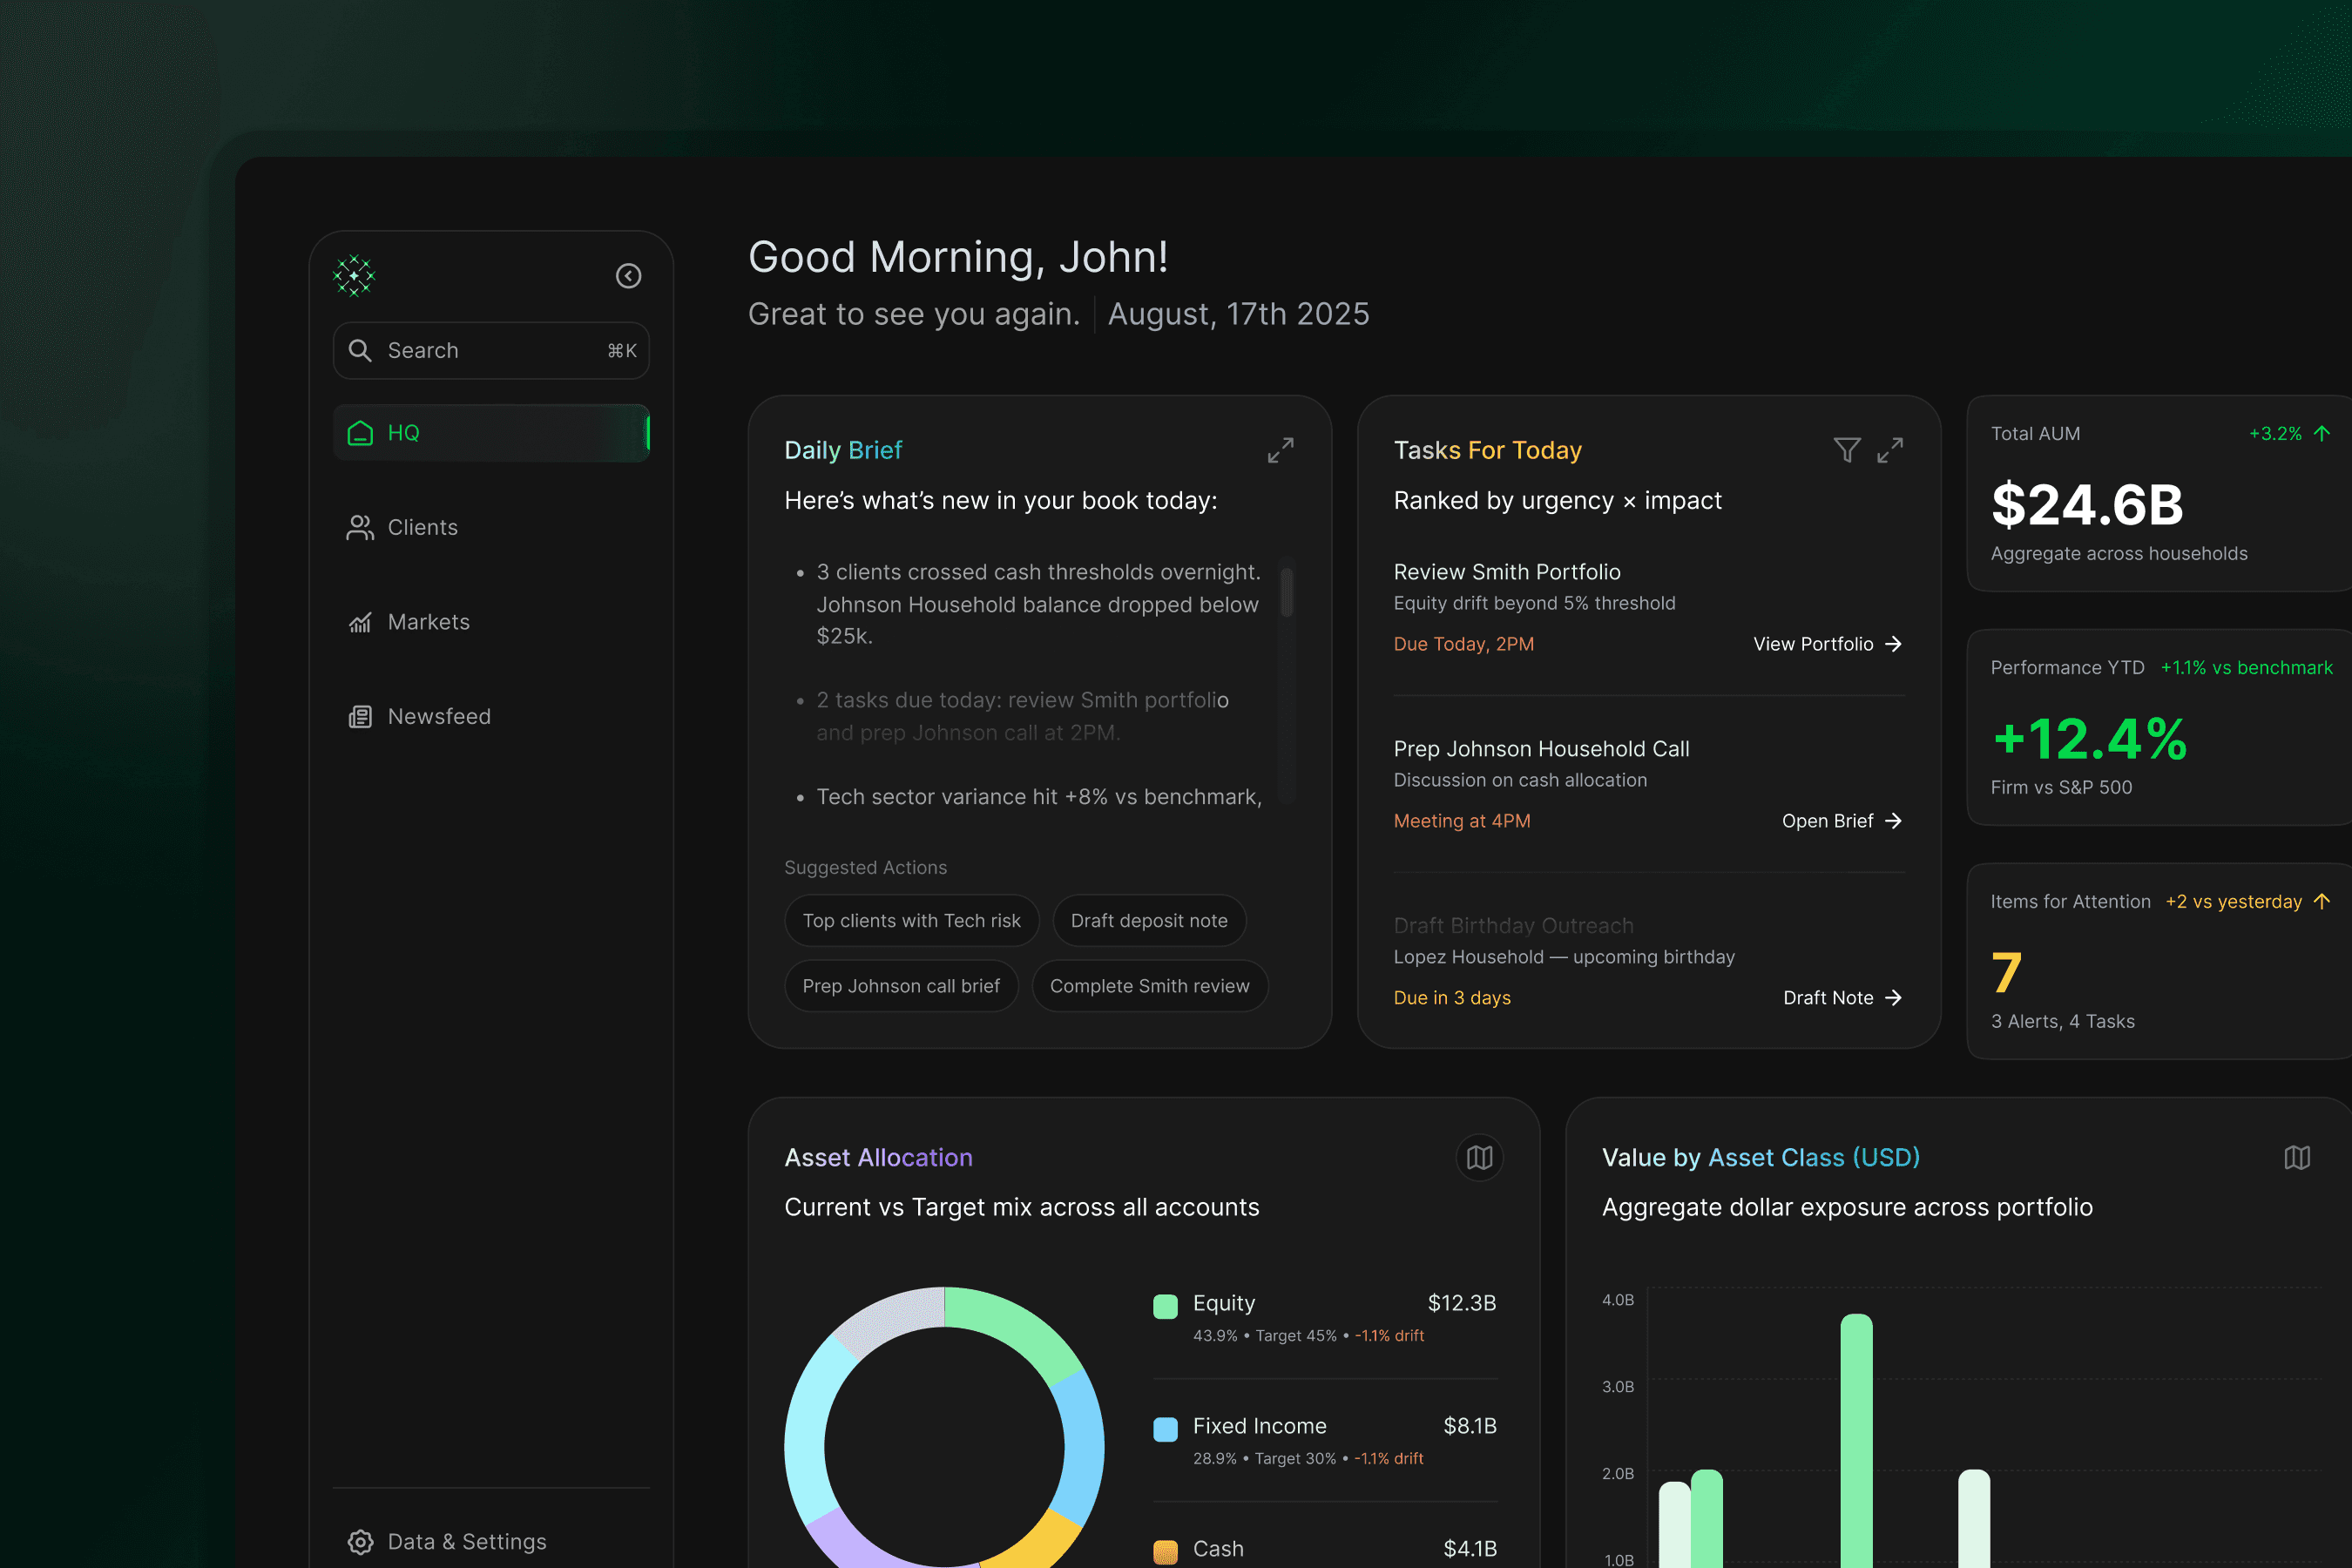This screenshot has height=1568, width=2352.
Task: Click the Meeting at 4PM label
Action: (x=1461, y=821)
